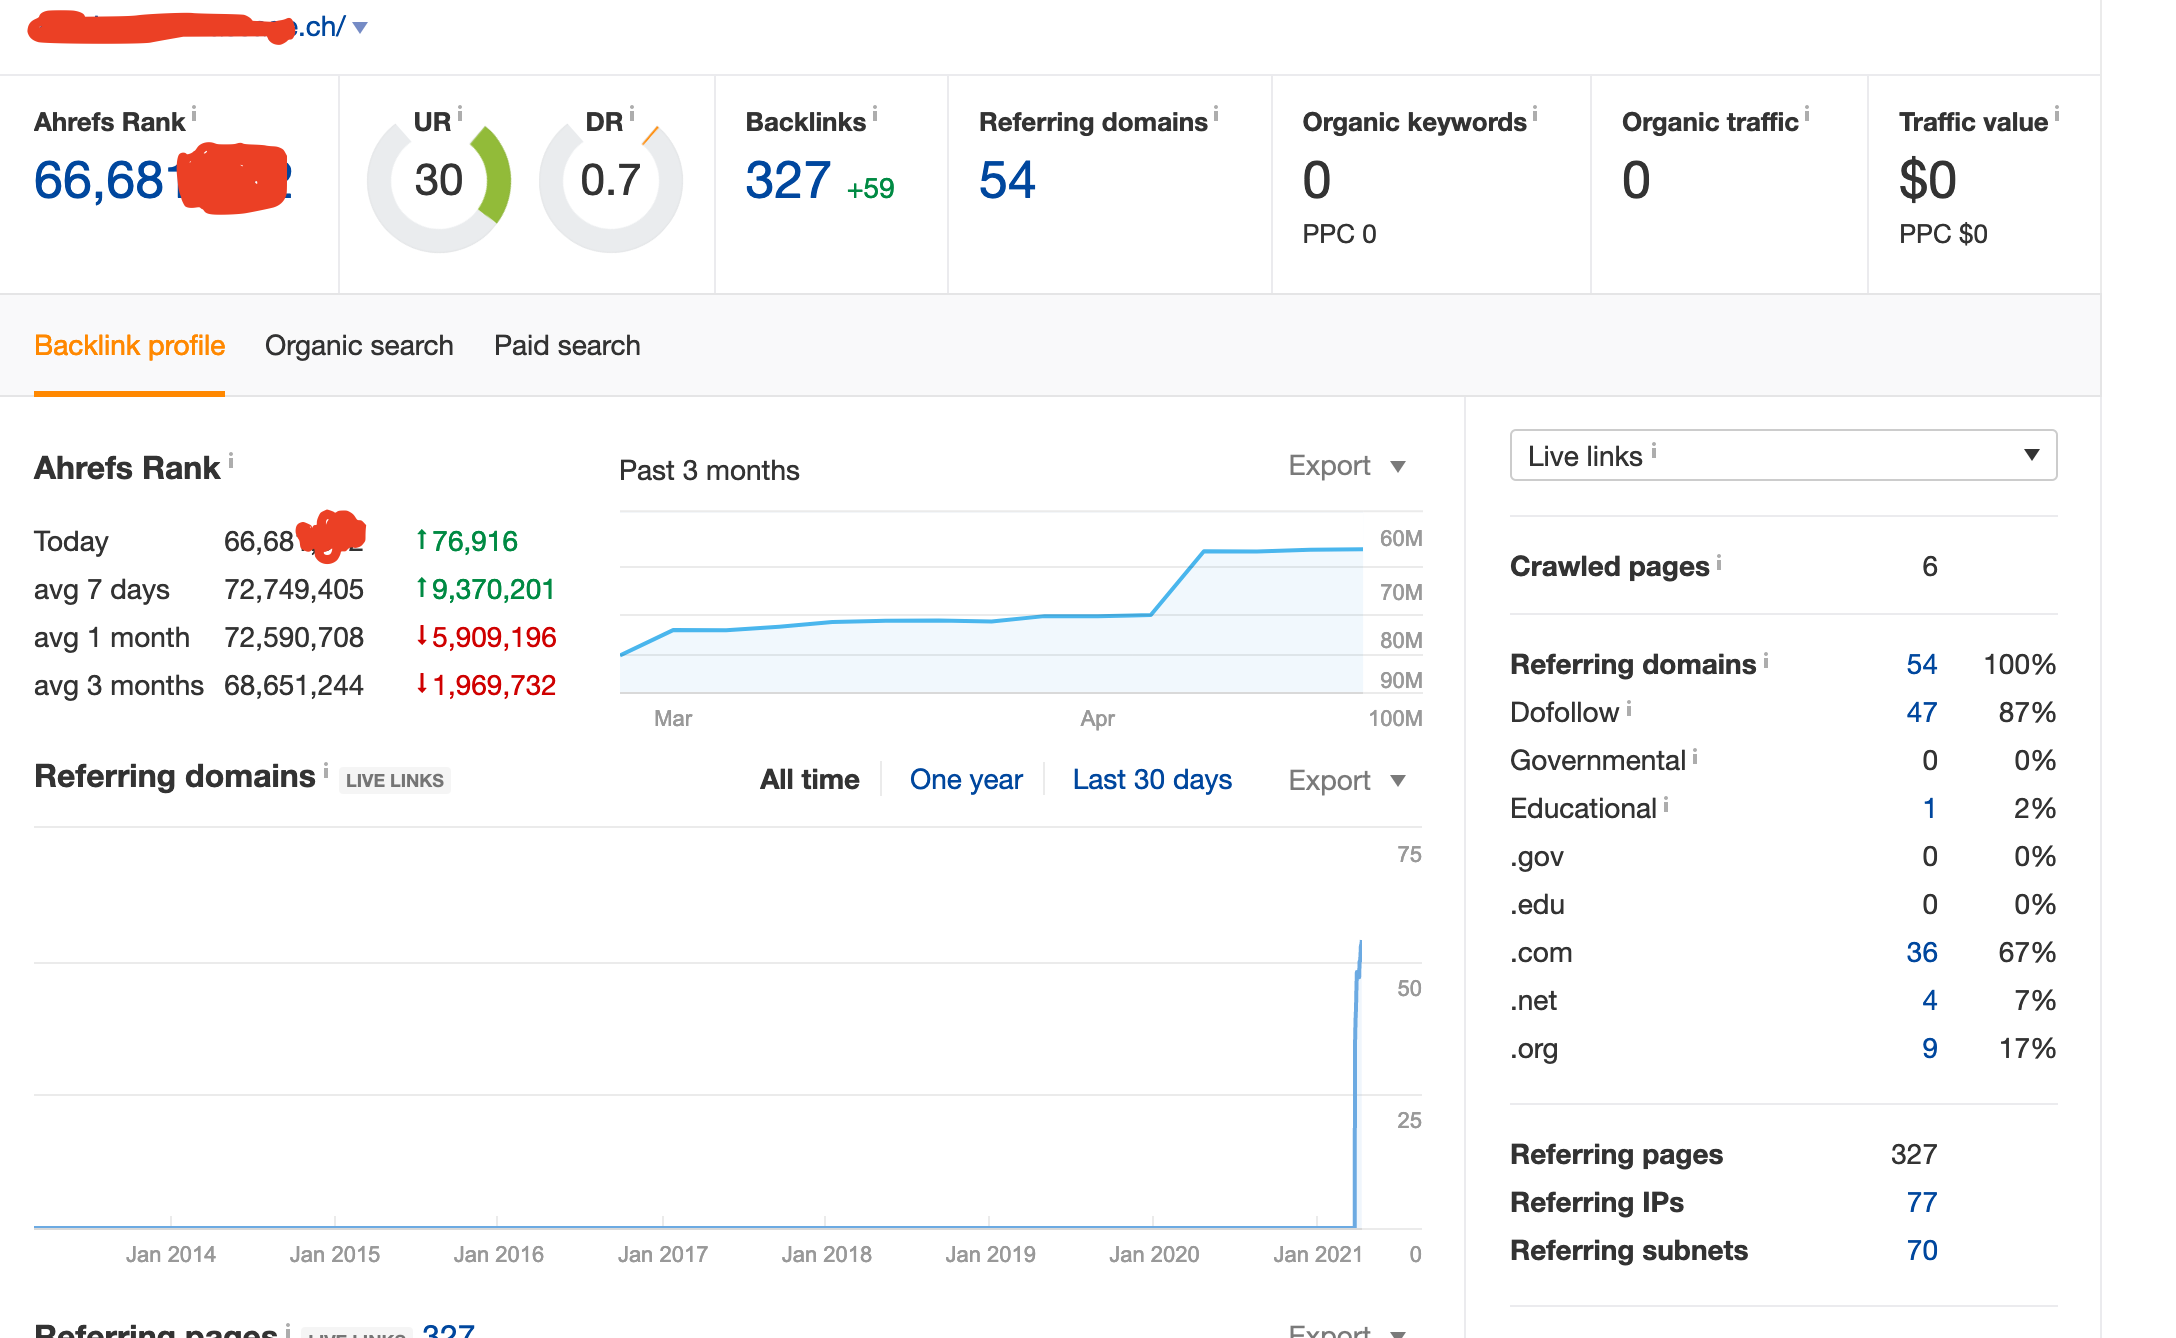This screenshot has width=2176, height=1338.
Task: Click the Backlinks info icon in top metrics
Action: [x=875, y=115]
